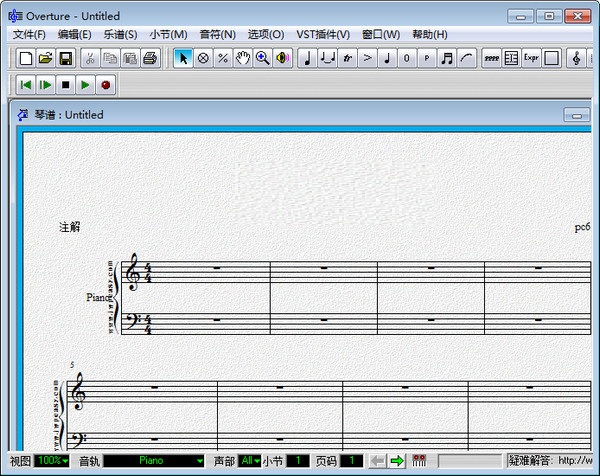Click the Copy icon in toolbar
This screenshot has height=476, width=600.
(x=110, y=59)
